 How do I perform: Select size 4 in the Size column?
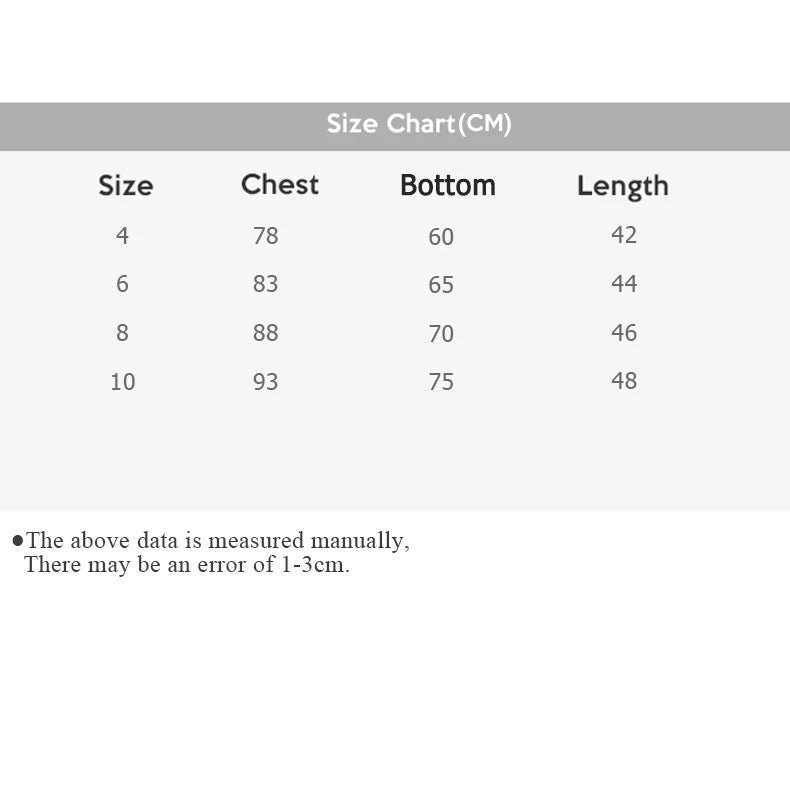(x=122, y=236)
